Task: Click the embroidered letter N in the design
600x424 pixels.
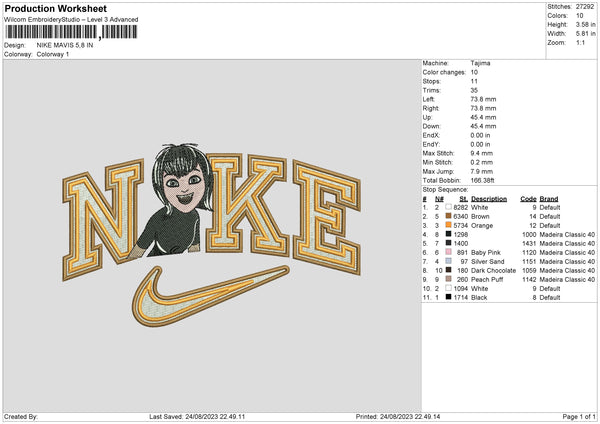Action: (x=103, y=219)
